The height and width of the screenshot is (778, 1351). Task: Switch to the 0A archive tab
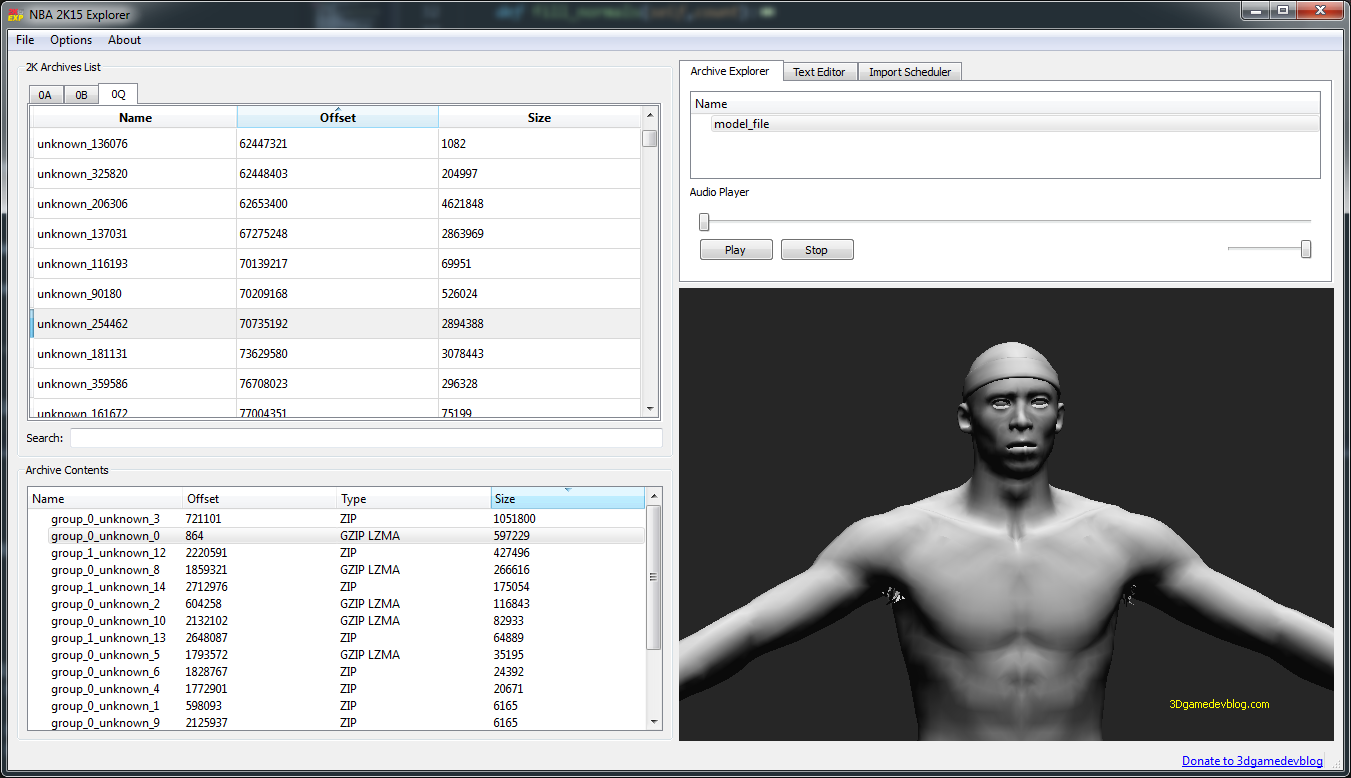click(x=45, y=95)
